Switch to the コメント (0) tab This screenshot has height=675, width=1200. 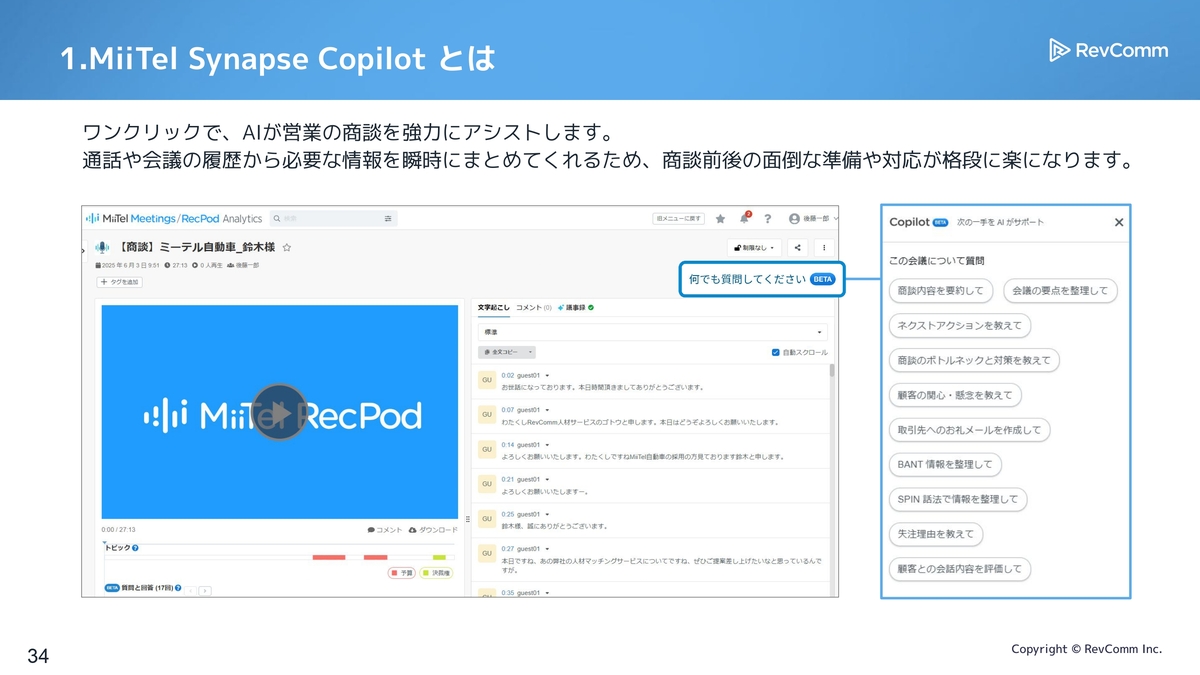(x=533, y=307)
